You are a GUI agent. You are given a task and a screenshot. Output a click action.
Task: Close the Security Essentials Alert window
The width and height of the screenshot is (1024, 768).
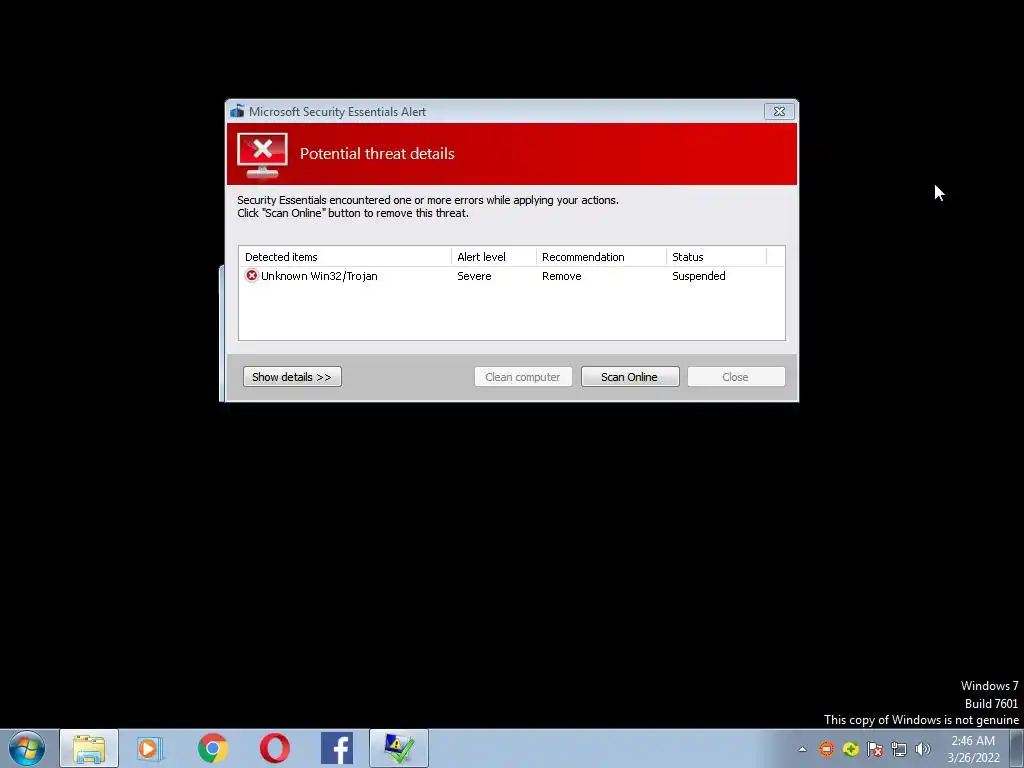pos(779,112)
